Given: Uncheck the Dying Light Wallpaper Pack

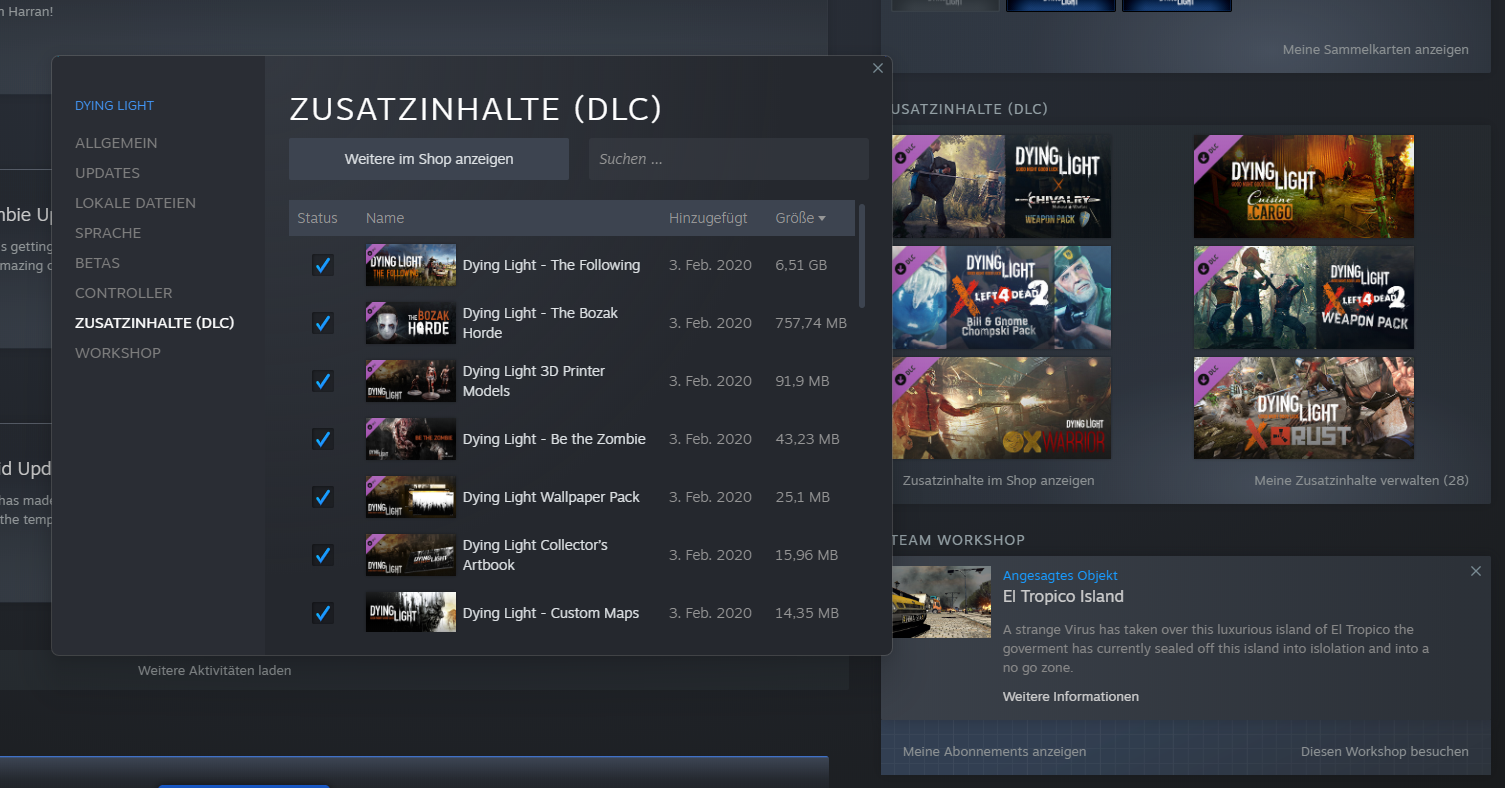Looking at the screenshot, I should [322, 497].
